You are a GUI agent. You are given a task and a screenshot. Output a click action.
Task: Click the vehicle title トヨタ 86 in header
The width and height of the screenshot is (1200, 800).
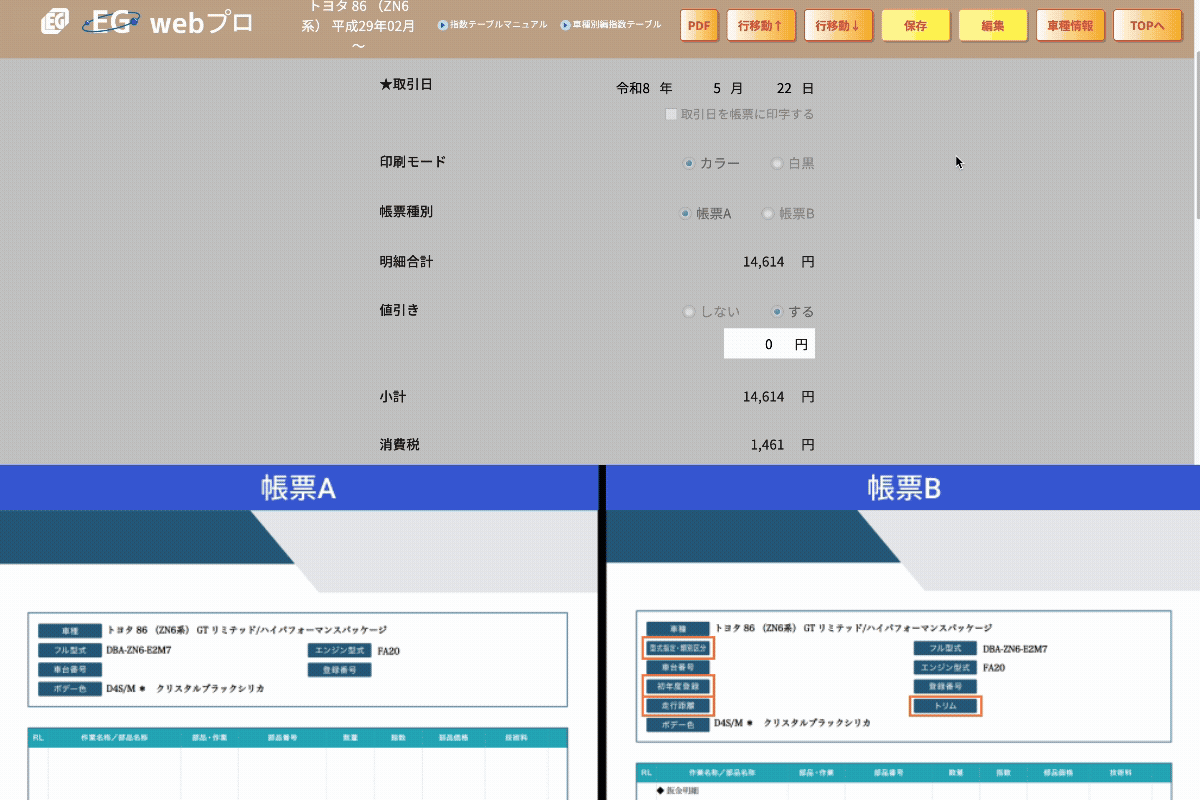tap(358, 25)
